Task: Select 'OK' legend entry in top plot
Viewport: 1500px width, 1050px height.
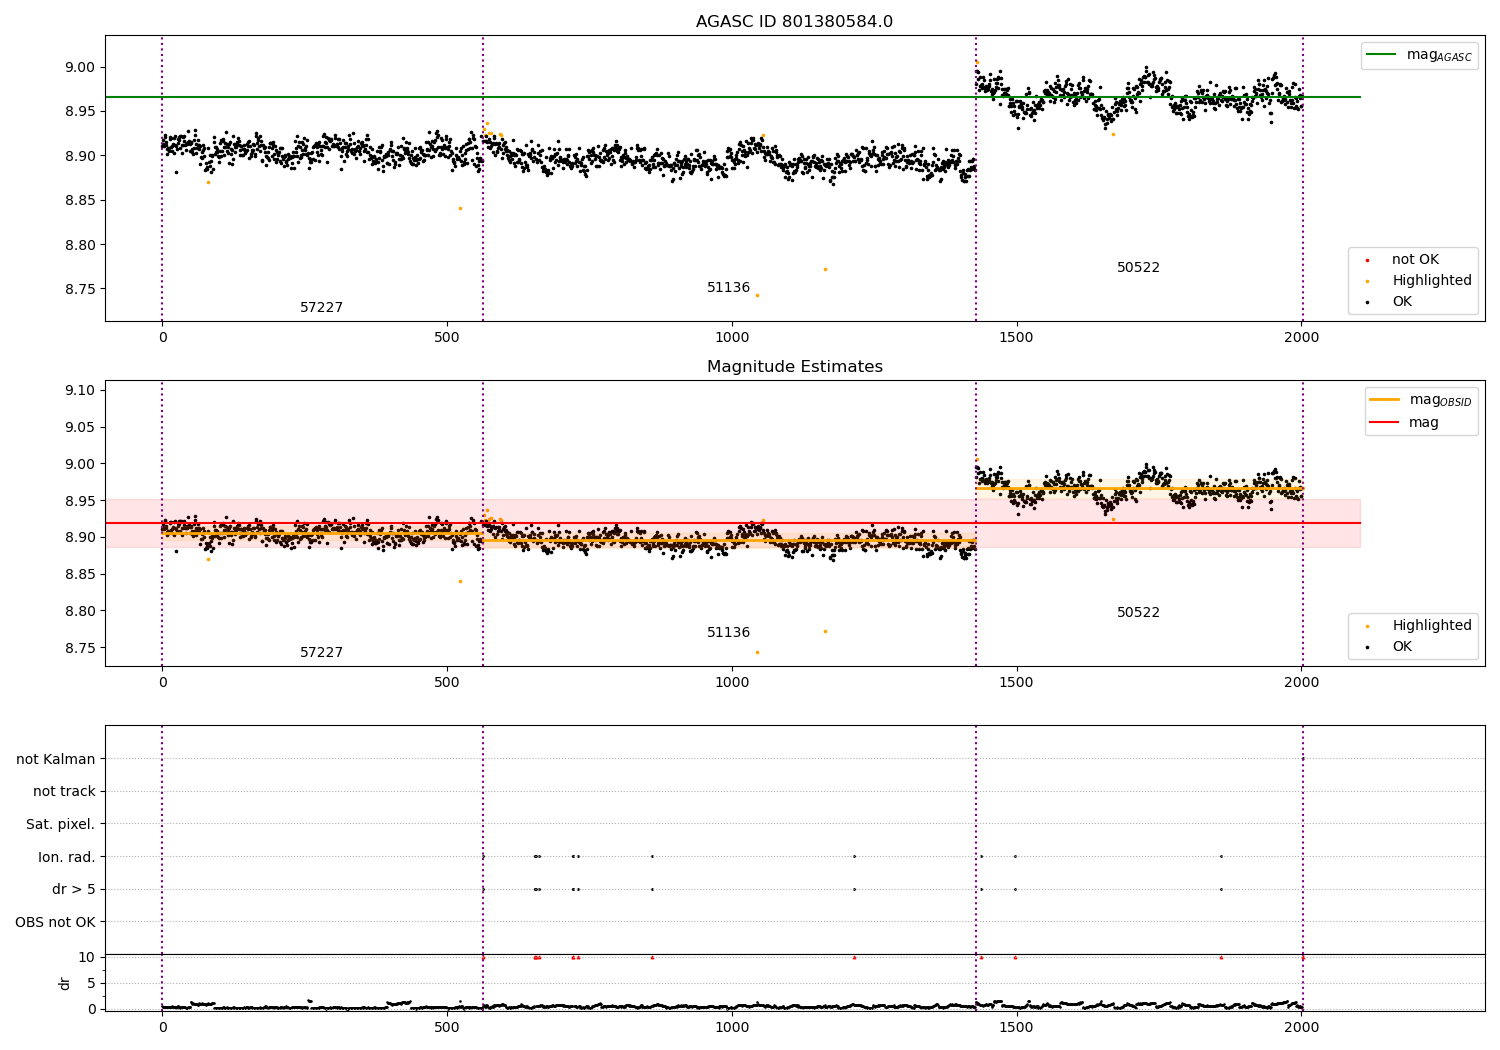Action: point(1402,302)
